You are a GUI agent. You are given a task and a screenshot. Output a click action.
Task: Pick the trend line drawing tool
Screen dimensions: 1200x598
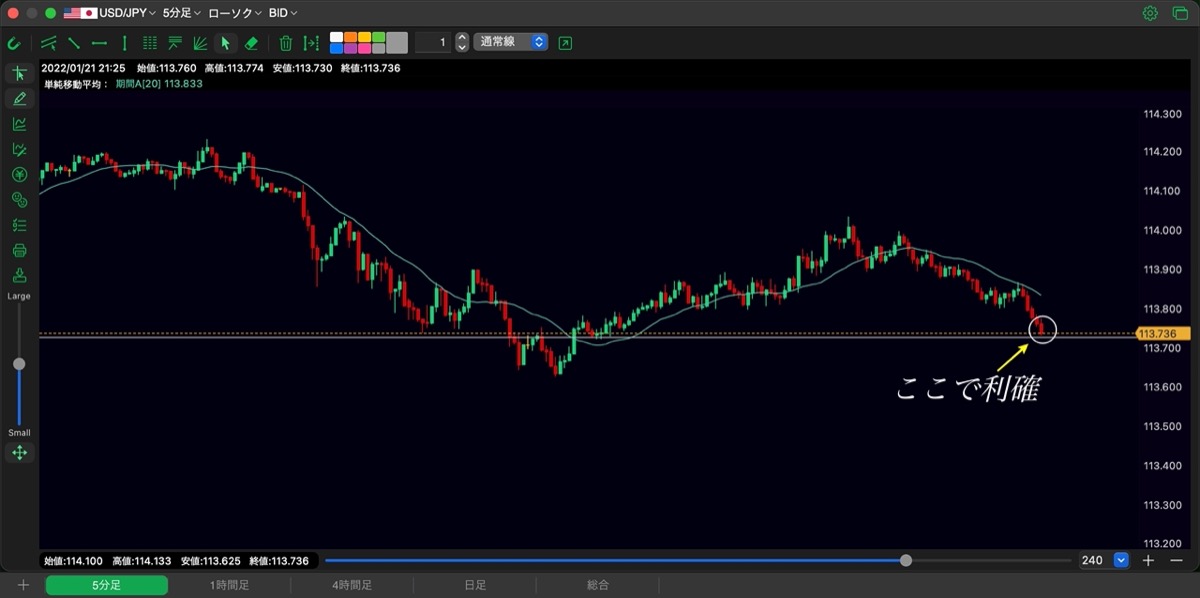[74, 43]
